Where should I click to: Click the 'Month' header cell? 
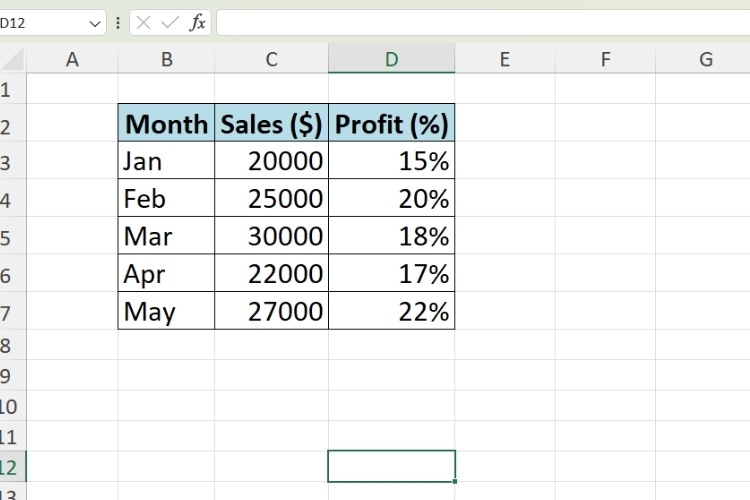tap(166, 122)
